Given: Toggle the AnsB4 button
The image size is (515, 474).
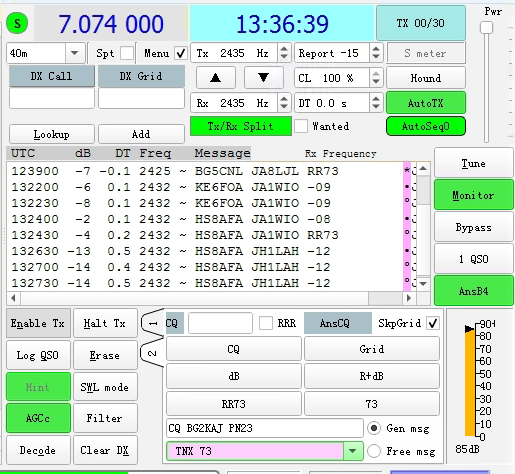Looking at the screenshot, I should (x=473, y=291).
